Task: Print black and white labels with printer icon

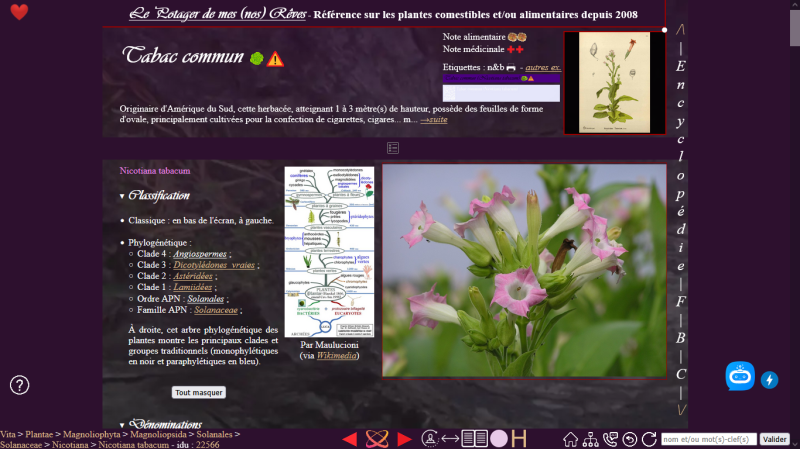Action: tap(511, 67)
